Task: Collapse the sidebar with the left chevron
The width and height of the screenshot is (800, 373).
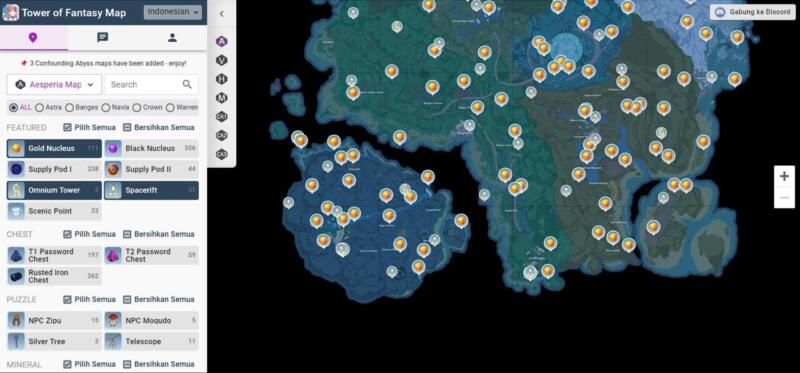Action: (221, 14)
